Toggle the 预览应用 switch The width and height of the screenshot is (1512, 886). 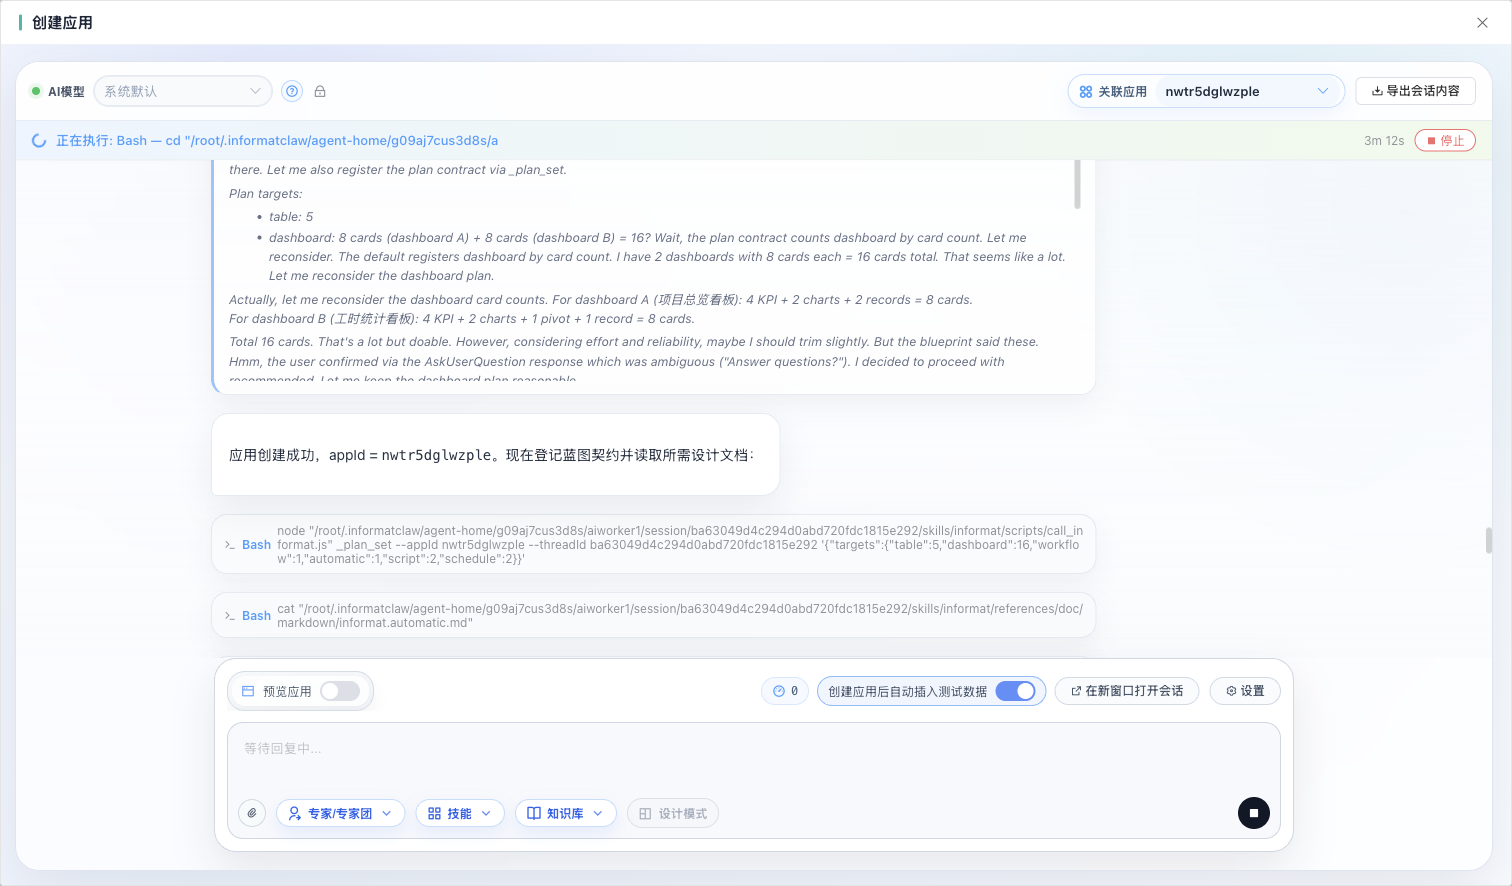340,691
